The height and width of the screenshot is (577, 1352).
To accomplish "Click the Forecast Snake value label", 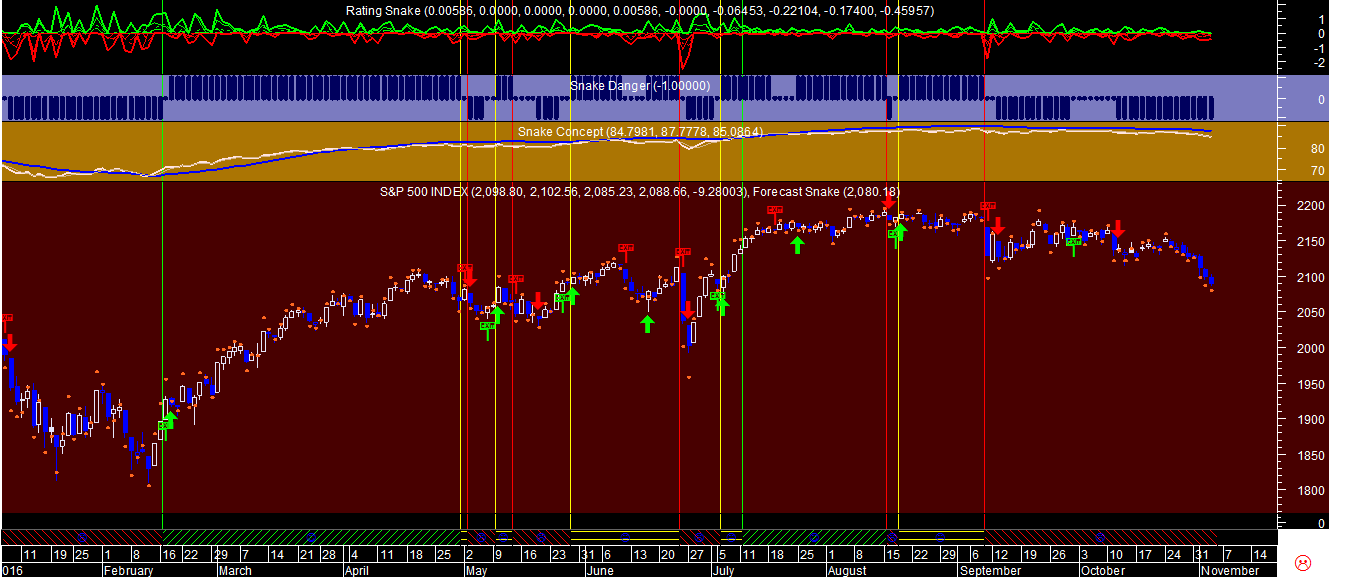I will (828, 191).
